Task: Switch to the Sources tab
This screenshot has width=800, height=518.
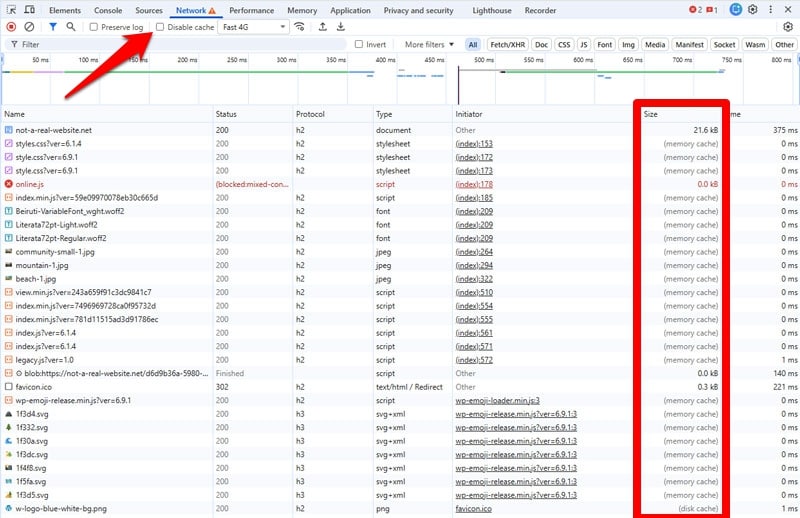Action: (148, 10)
